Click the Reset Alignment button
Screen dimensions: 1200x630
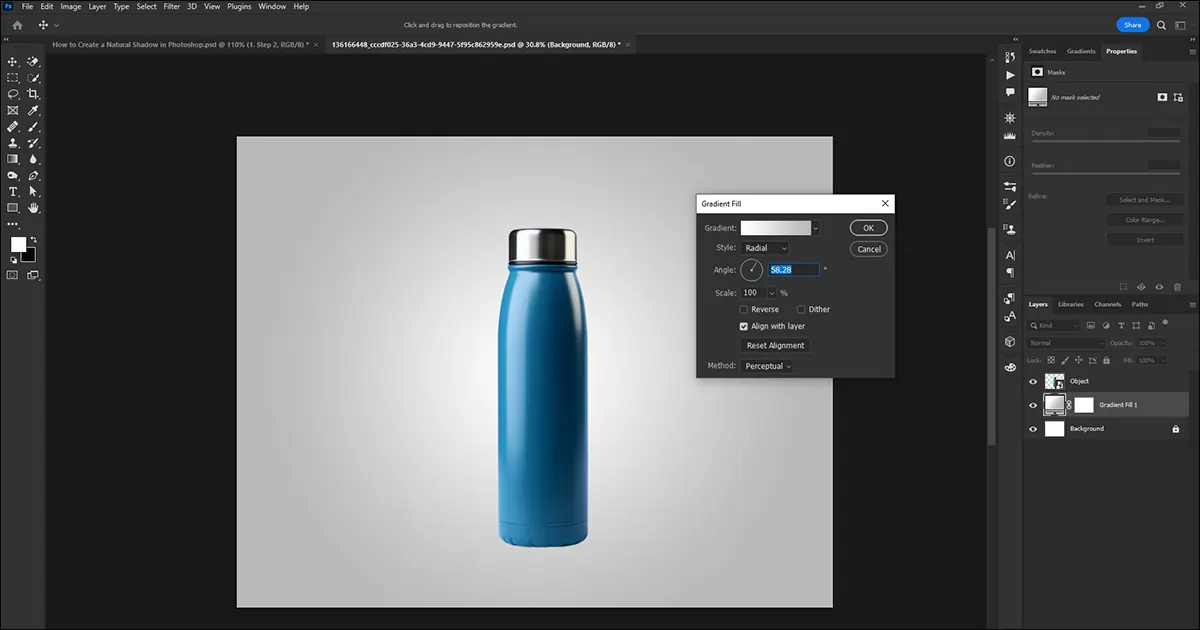[775, 346]
